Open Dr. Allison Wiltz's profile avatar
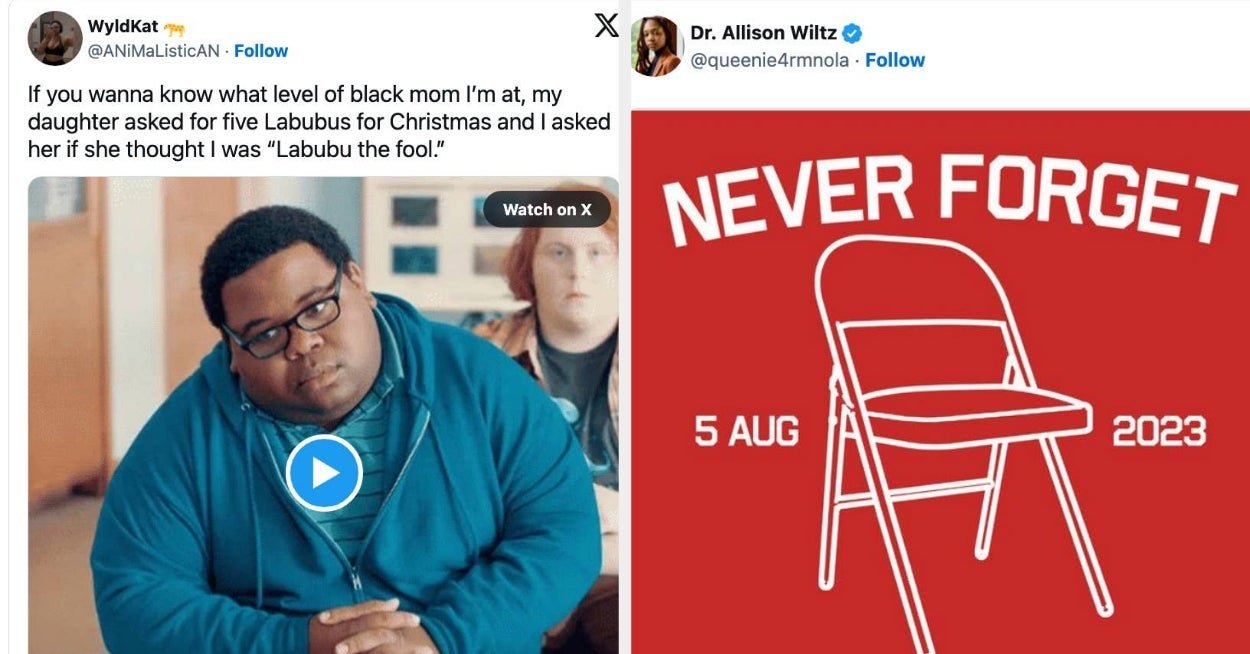Viewport: 1250px width, 654px height. click(x=657, y=46)
